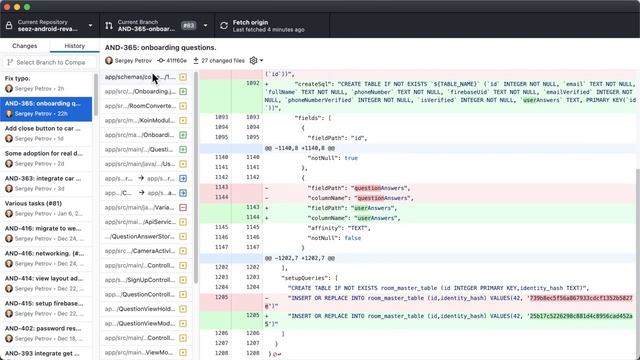Click the changed files list scrollbar
640x360 pixels.
pyautogui.click(x=196, y=178)
